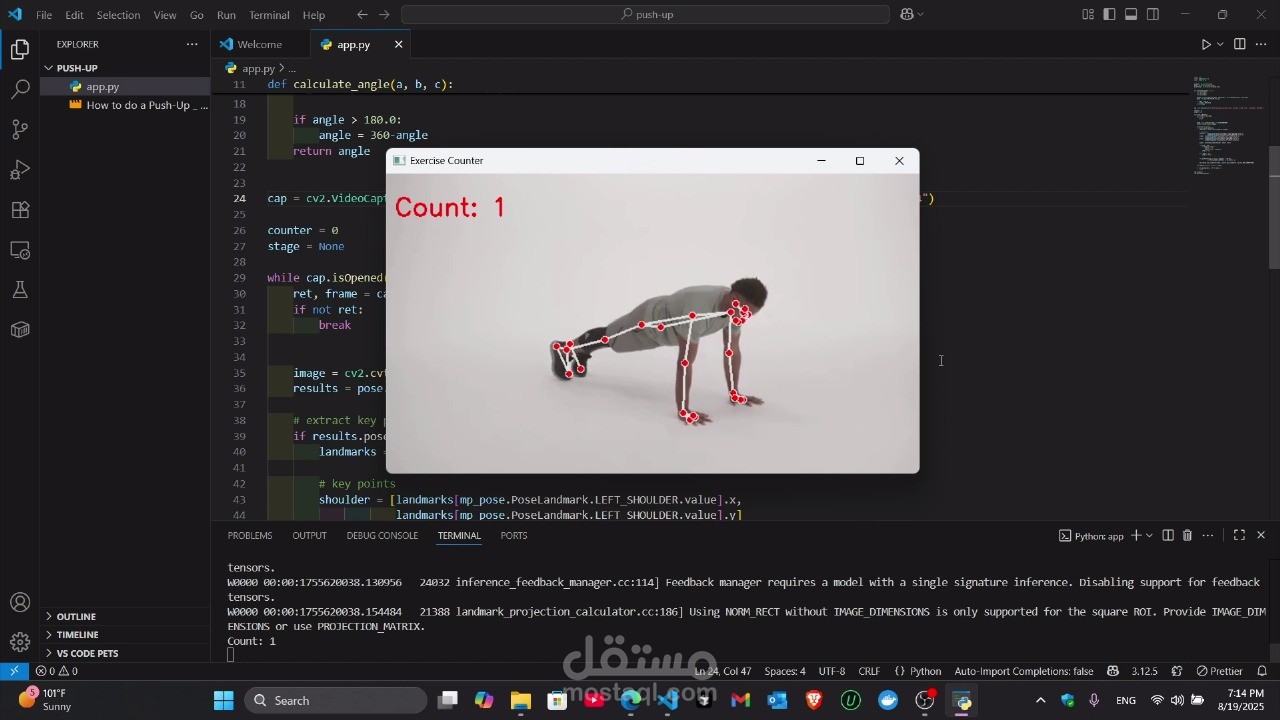Open the Manage gear in the activity bar
The height and width of the screenshot is (720, 1280).
(x=20, y=642)
